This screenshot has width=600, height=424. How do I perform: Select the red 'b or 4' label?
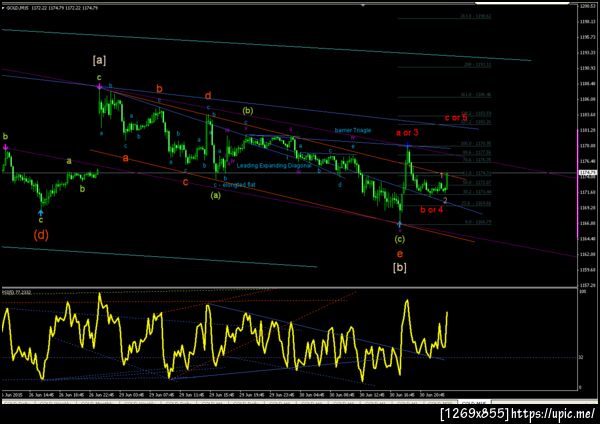(x=431, y=210)
